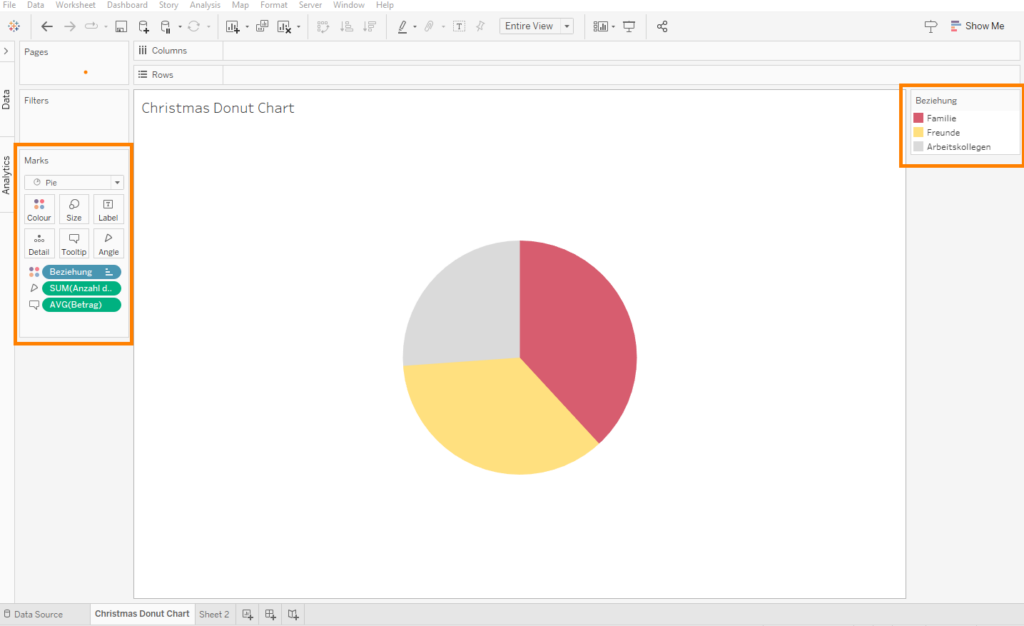Open the Clear Sheet dropdown arrow

pos(298,27)
